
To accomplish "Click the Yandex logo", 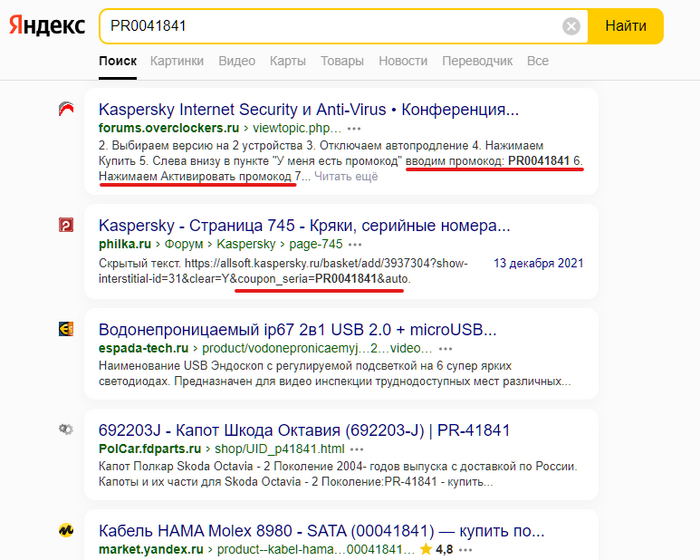I will pos(47,26).
